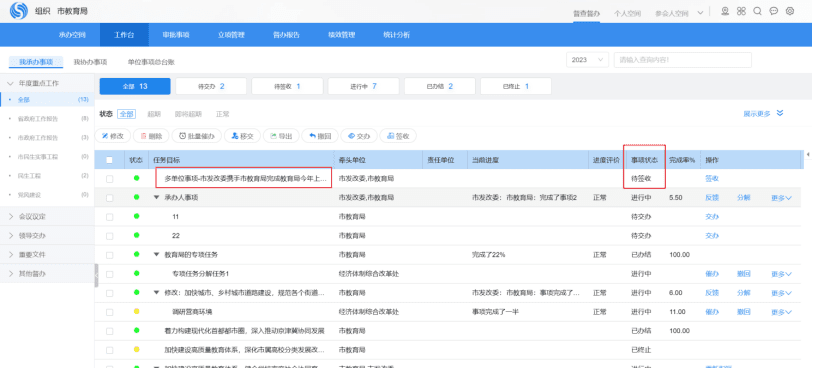813x369 pixels.
Task: Open the four-square apps grid icon
Action: 741,11
